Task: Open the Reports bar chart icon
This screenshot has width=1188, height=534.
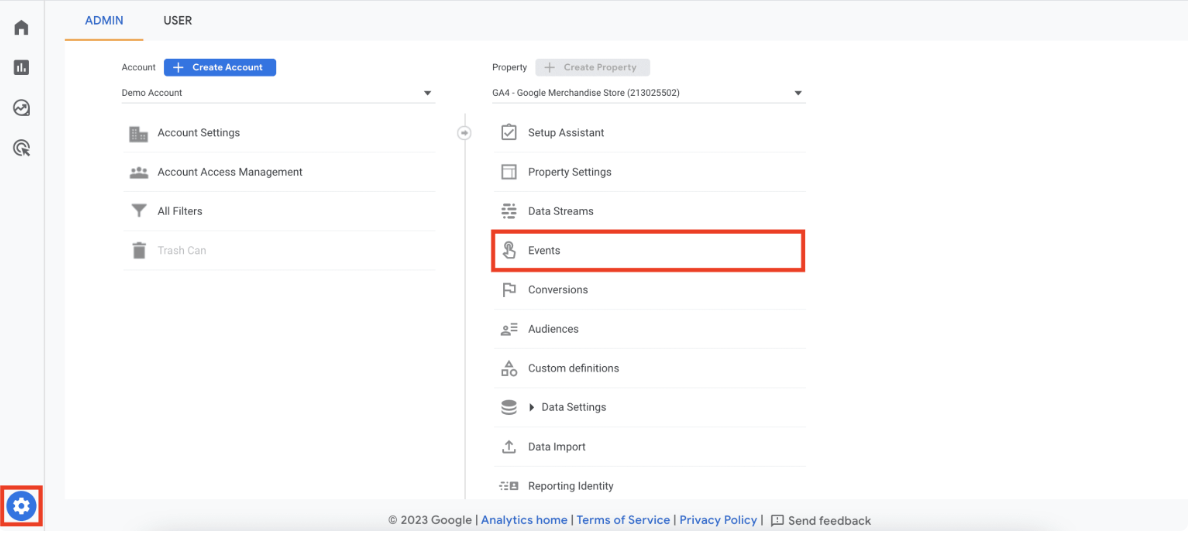Action: pos(21,67)
